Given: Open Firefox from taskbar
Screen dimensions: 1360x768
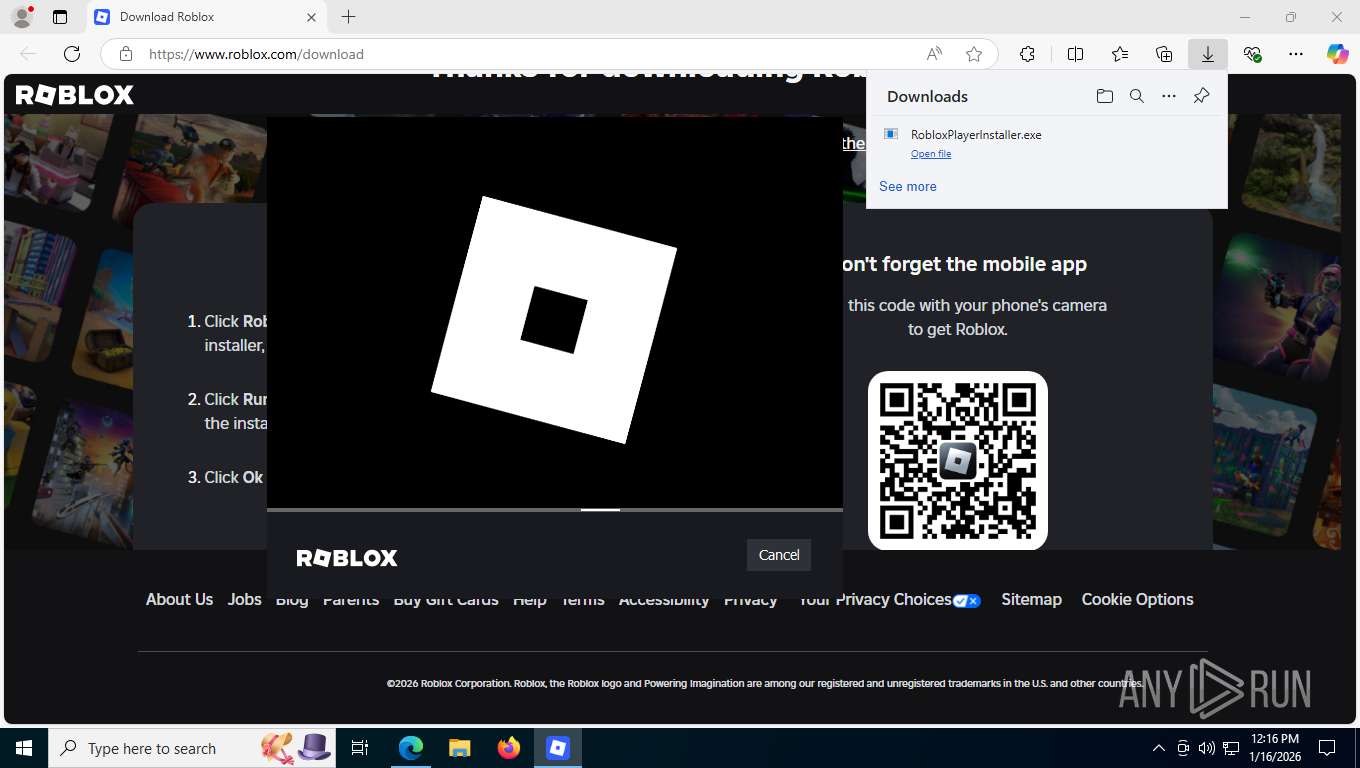Looking at the screenshot, I should (x=509, y=748).
